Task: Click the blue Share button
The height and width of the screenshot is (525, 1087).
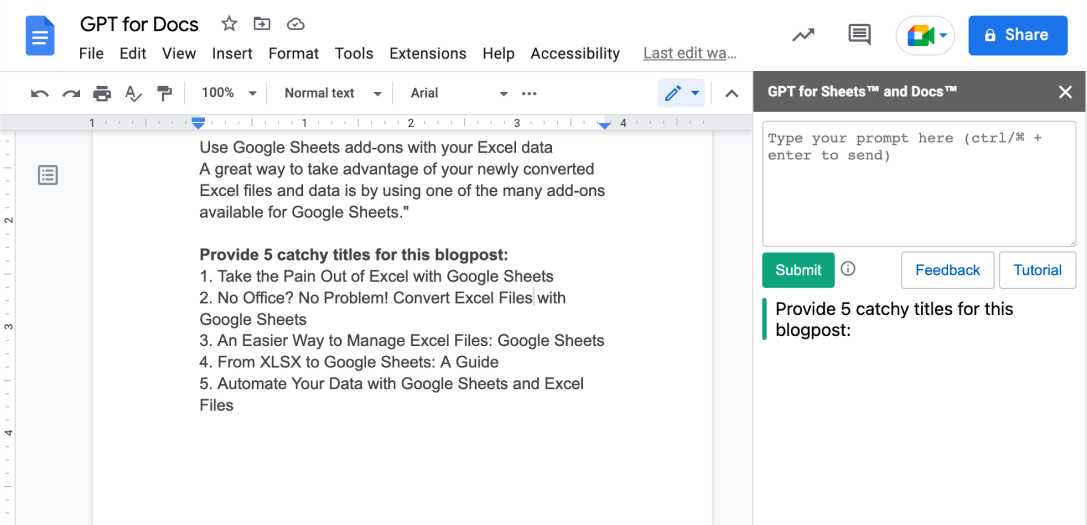Action: (x=1016, y=35)
